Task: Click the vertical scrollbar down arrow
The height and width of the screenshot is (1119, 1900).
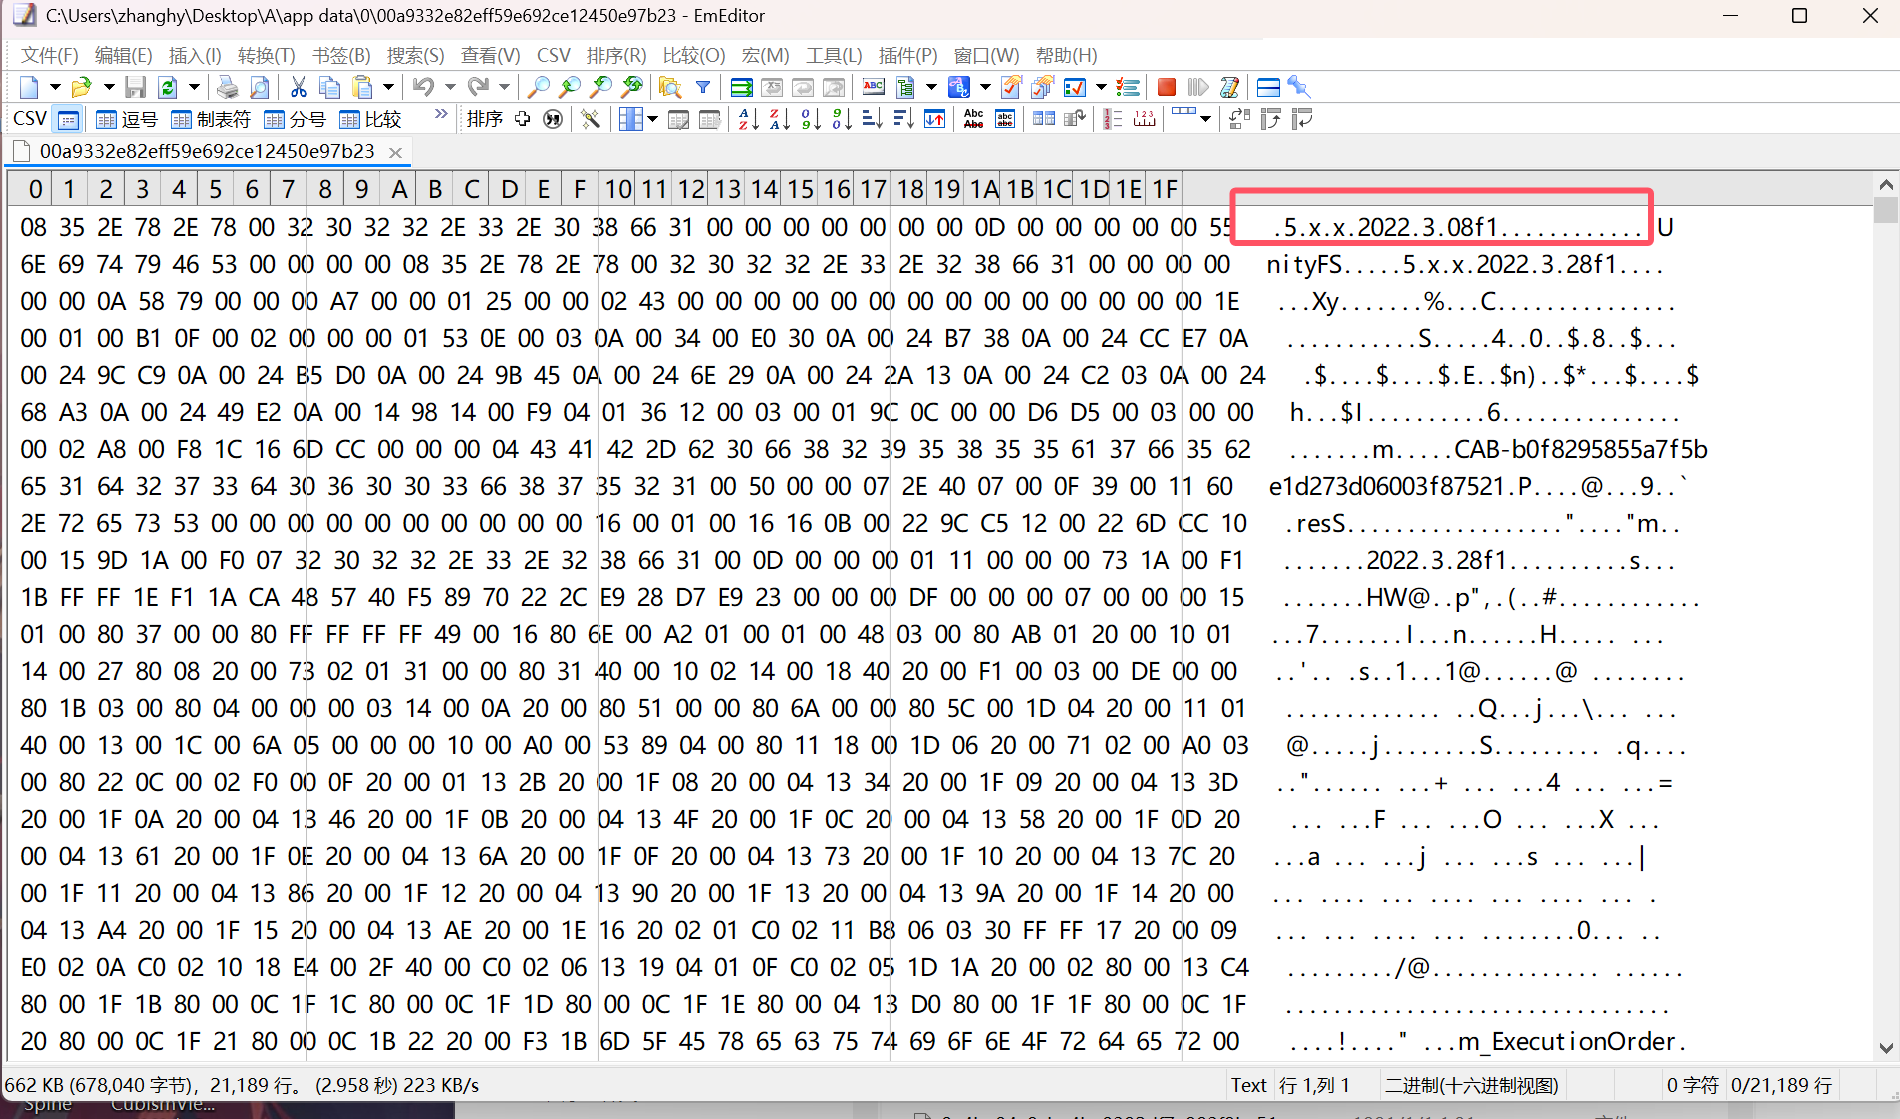Action: click(x=1886, y=1049)
